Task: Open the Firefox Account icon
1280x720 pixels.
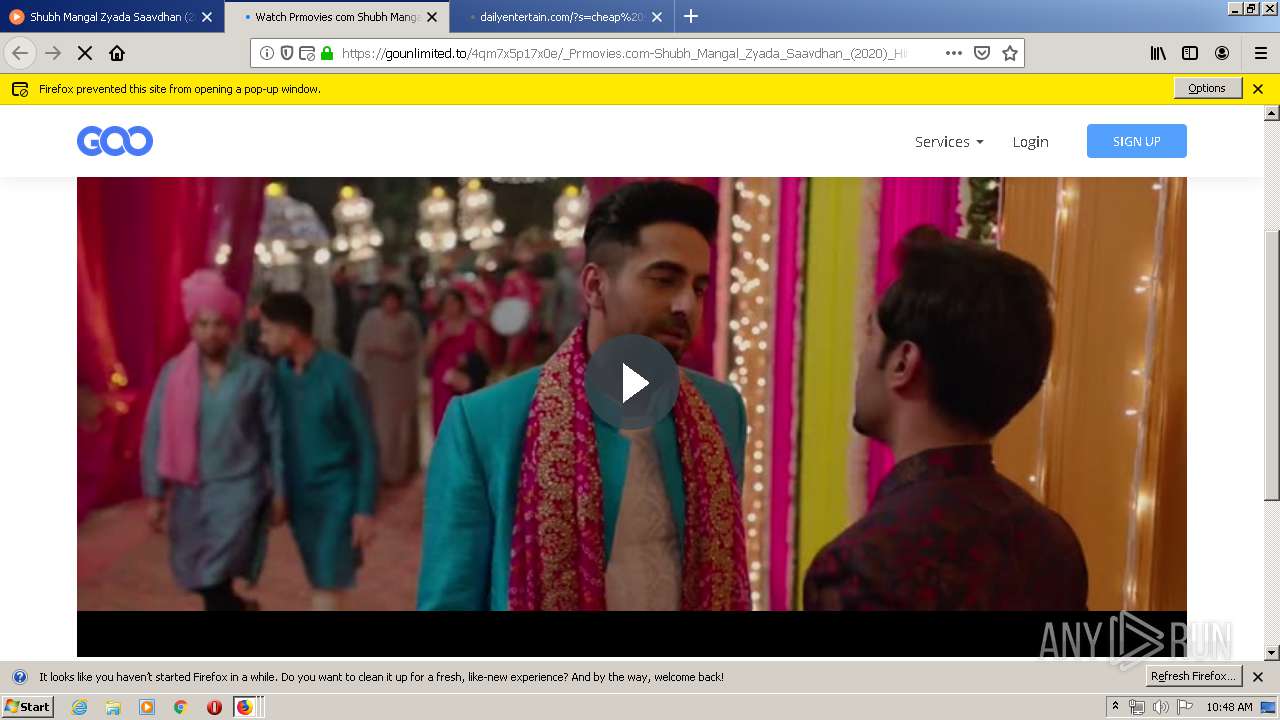Action: (x=1222, y=53)
